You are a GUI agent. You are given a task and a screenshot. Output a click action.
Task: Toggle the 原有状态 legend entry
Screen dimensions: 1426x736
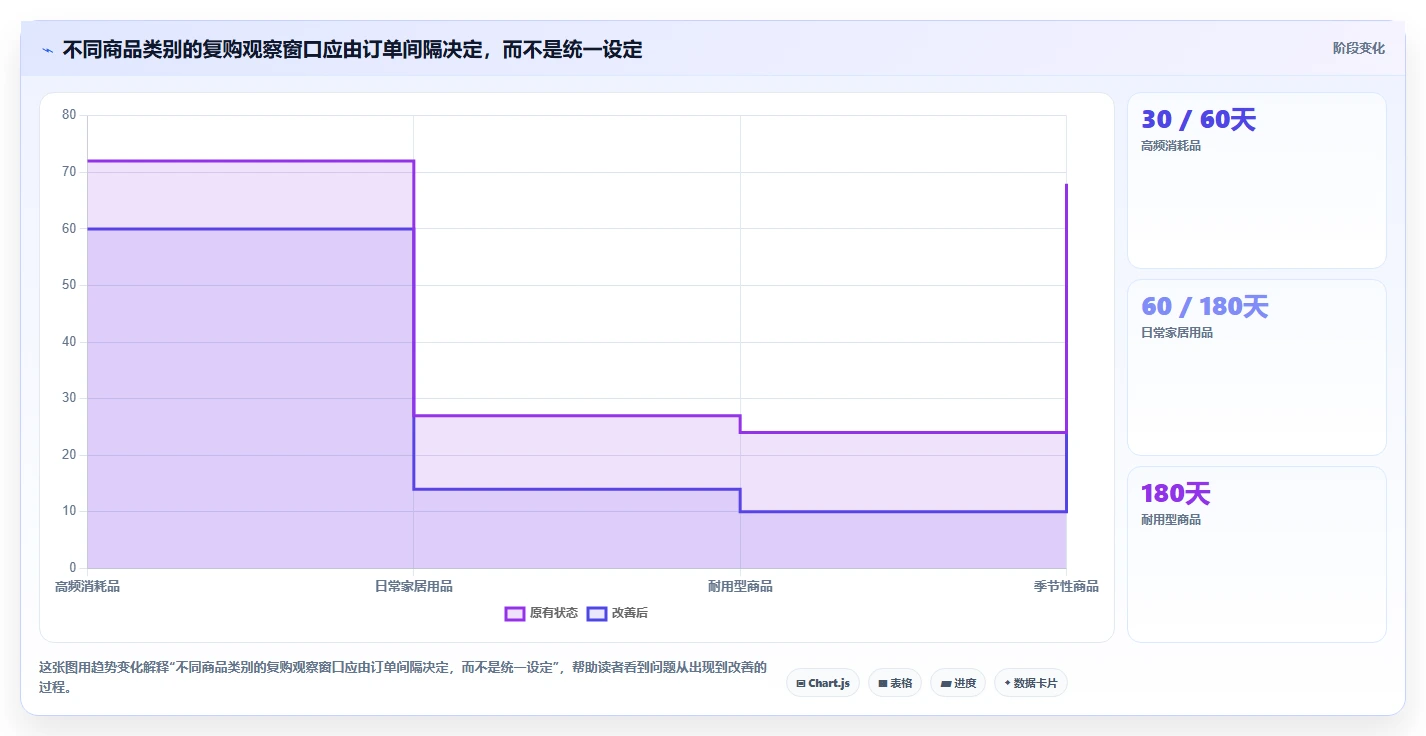click(541, 613)
